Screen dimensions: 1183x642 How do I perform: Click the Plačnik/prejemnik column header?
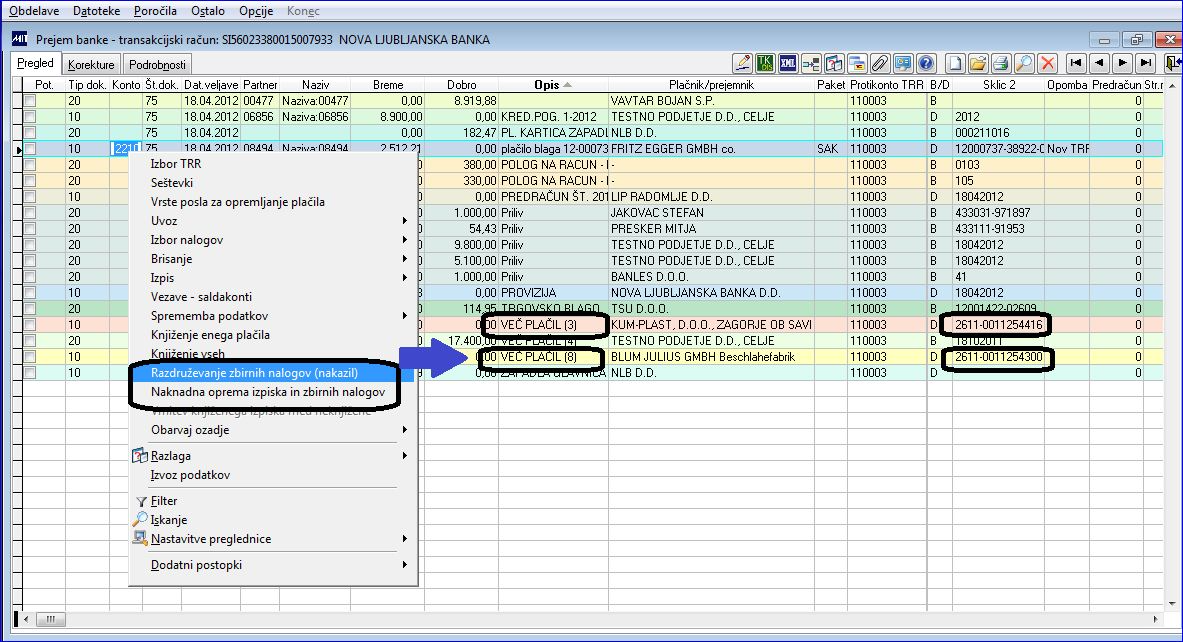point(711,85)
